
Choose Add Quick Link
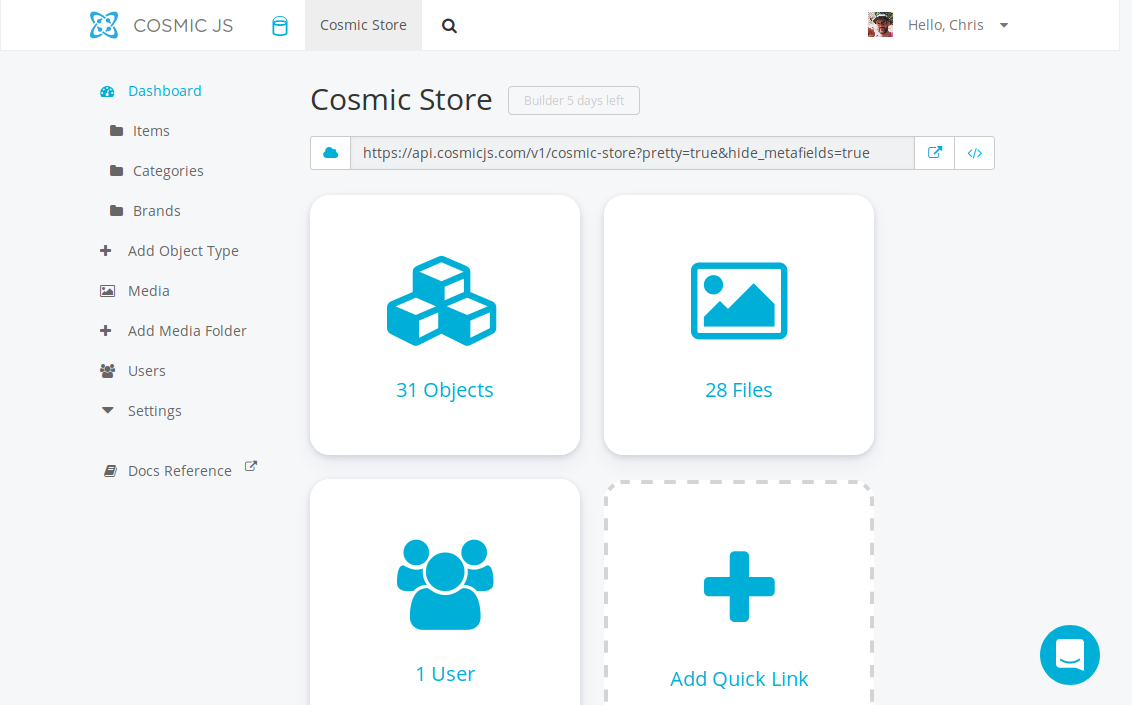739,679
